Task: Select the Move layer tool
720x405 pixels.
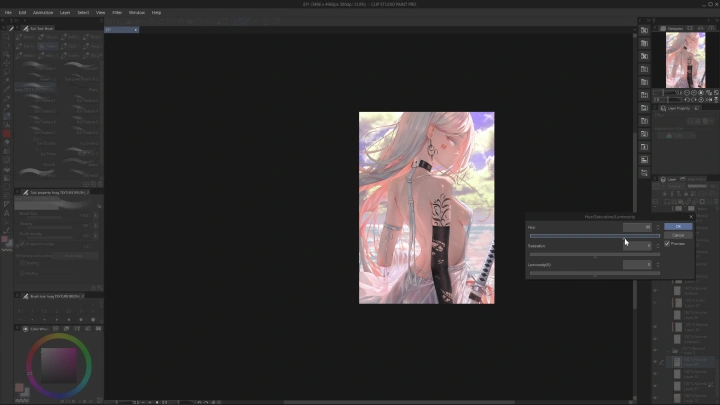Action: (6, 63)
